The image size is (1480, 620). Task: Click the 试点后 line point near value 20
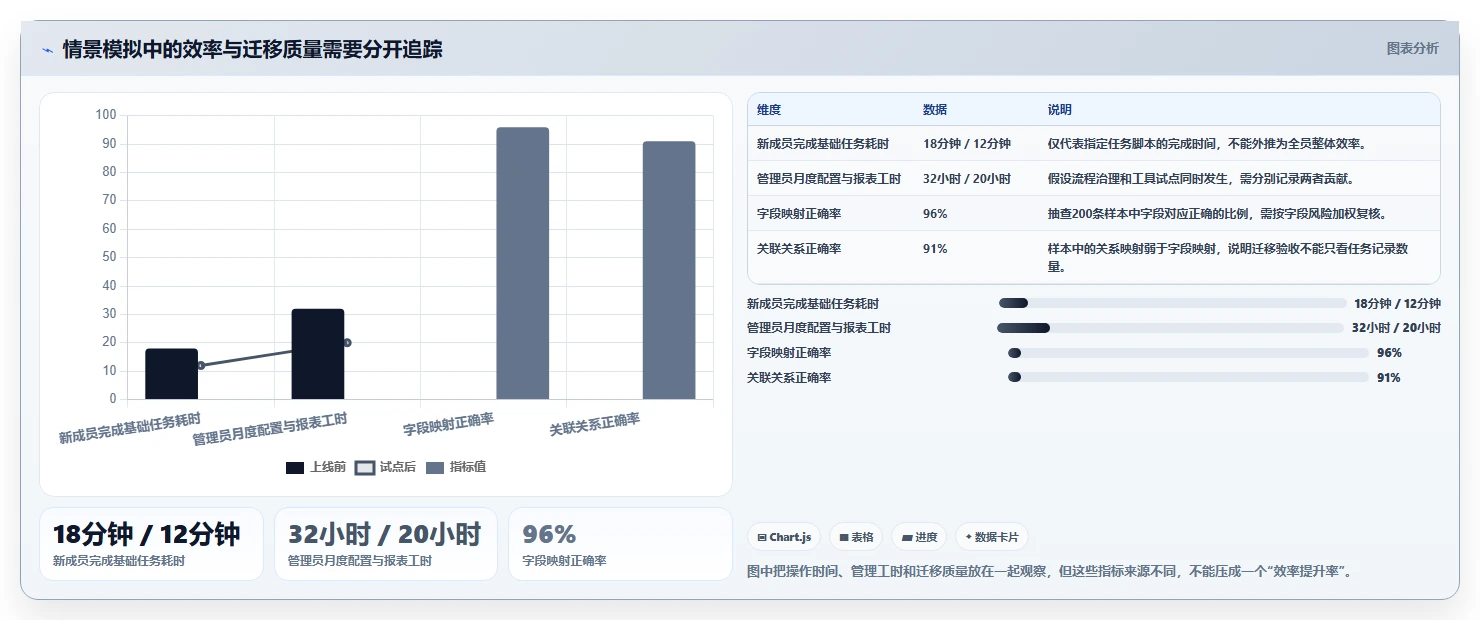(x=347, y=342)
